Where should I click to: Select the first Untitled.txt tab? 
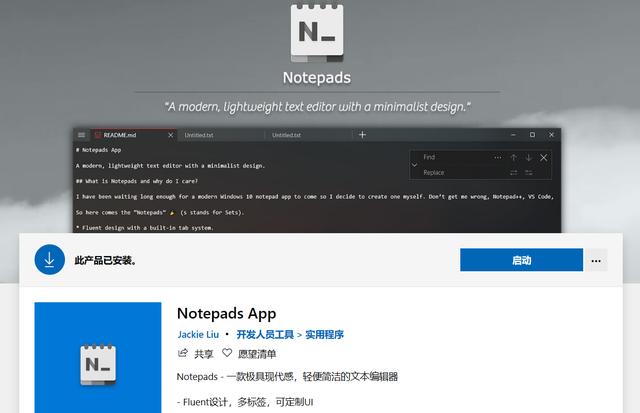tap(220, 135)
